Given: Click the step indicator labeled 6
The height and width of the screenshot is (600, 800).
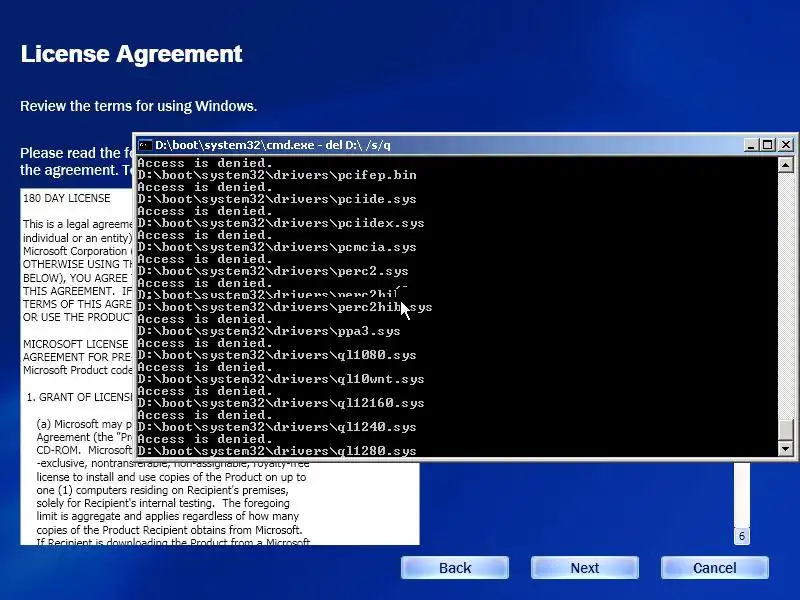Looking at the screenshot, I should pos(742,536).
